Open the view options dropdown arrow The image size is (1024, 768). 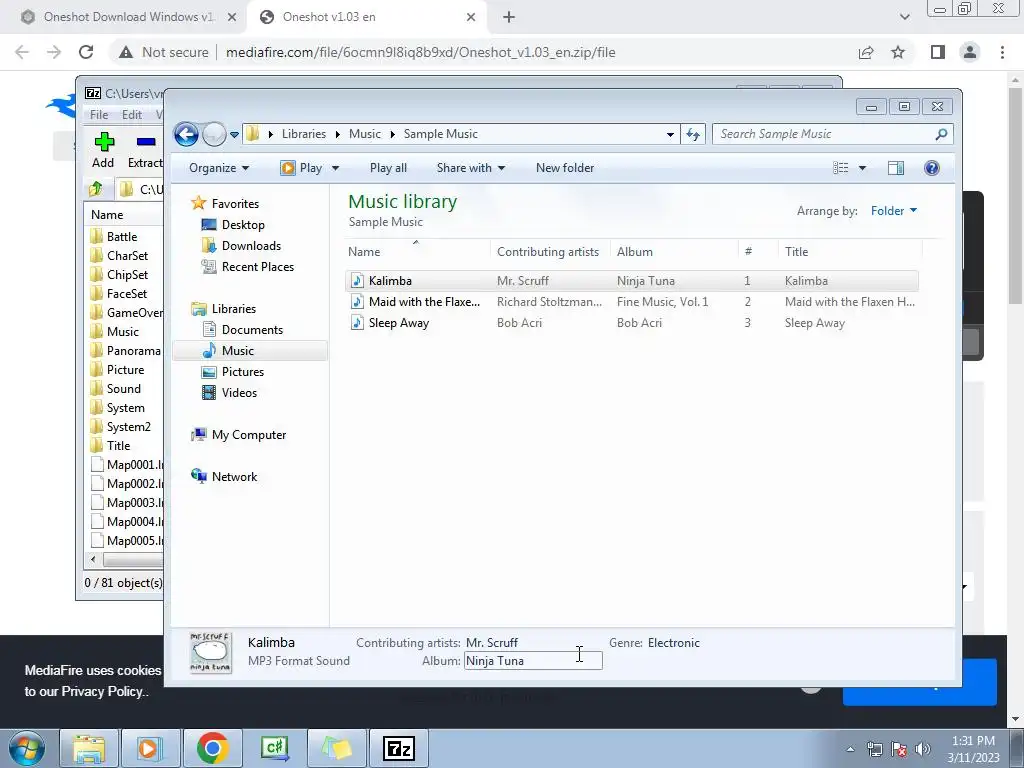pos(862,168)
